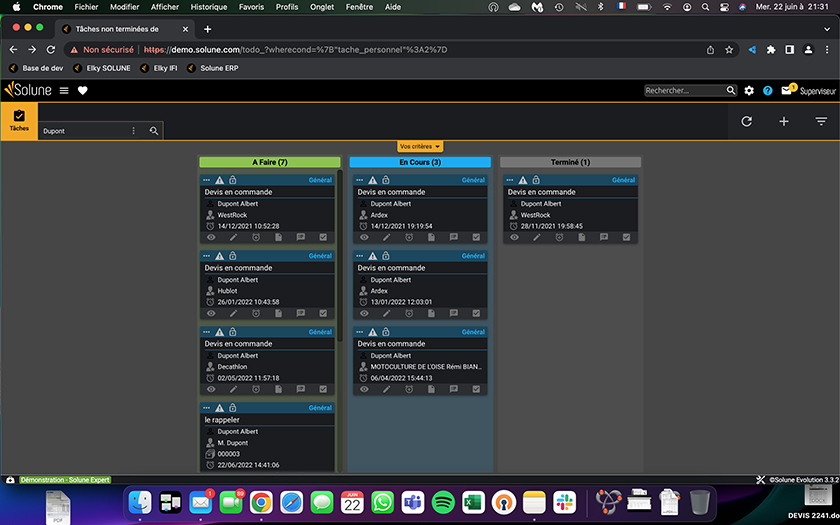Screen dimensions: 840x525
Task: Open the filter list icon
Action: pos(821,121)
